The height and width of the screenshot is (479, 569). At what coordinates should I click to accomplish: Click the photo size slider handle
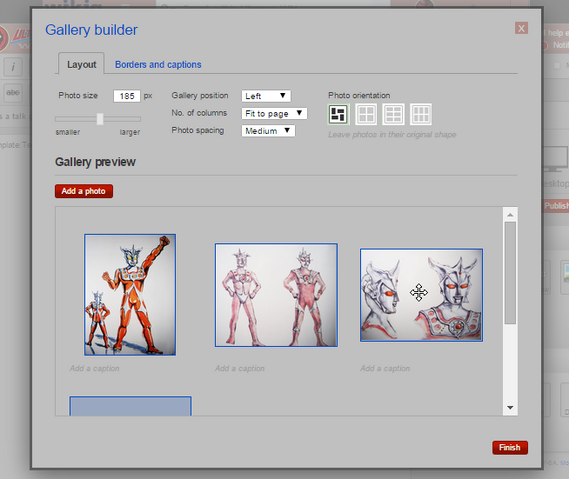pos(100,119)
